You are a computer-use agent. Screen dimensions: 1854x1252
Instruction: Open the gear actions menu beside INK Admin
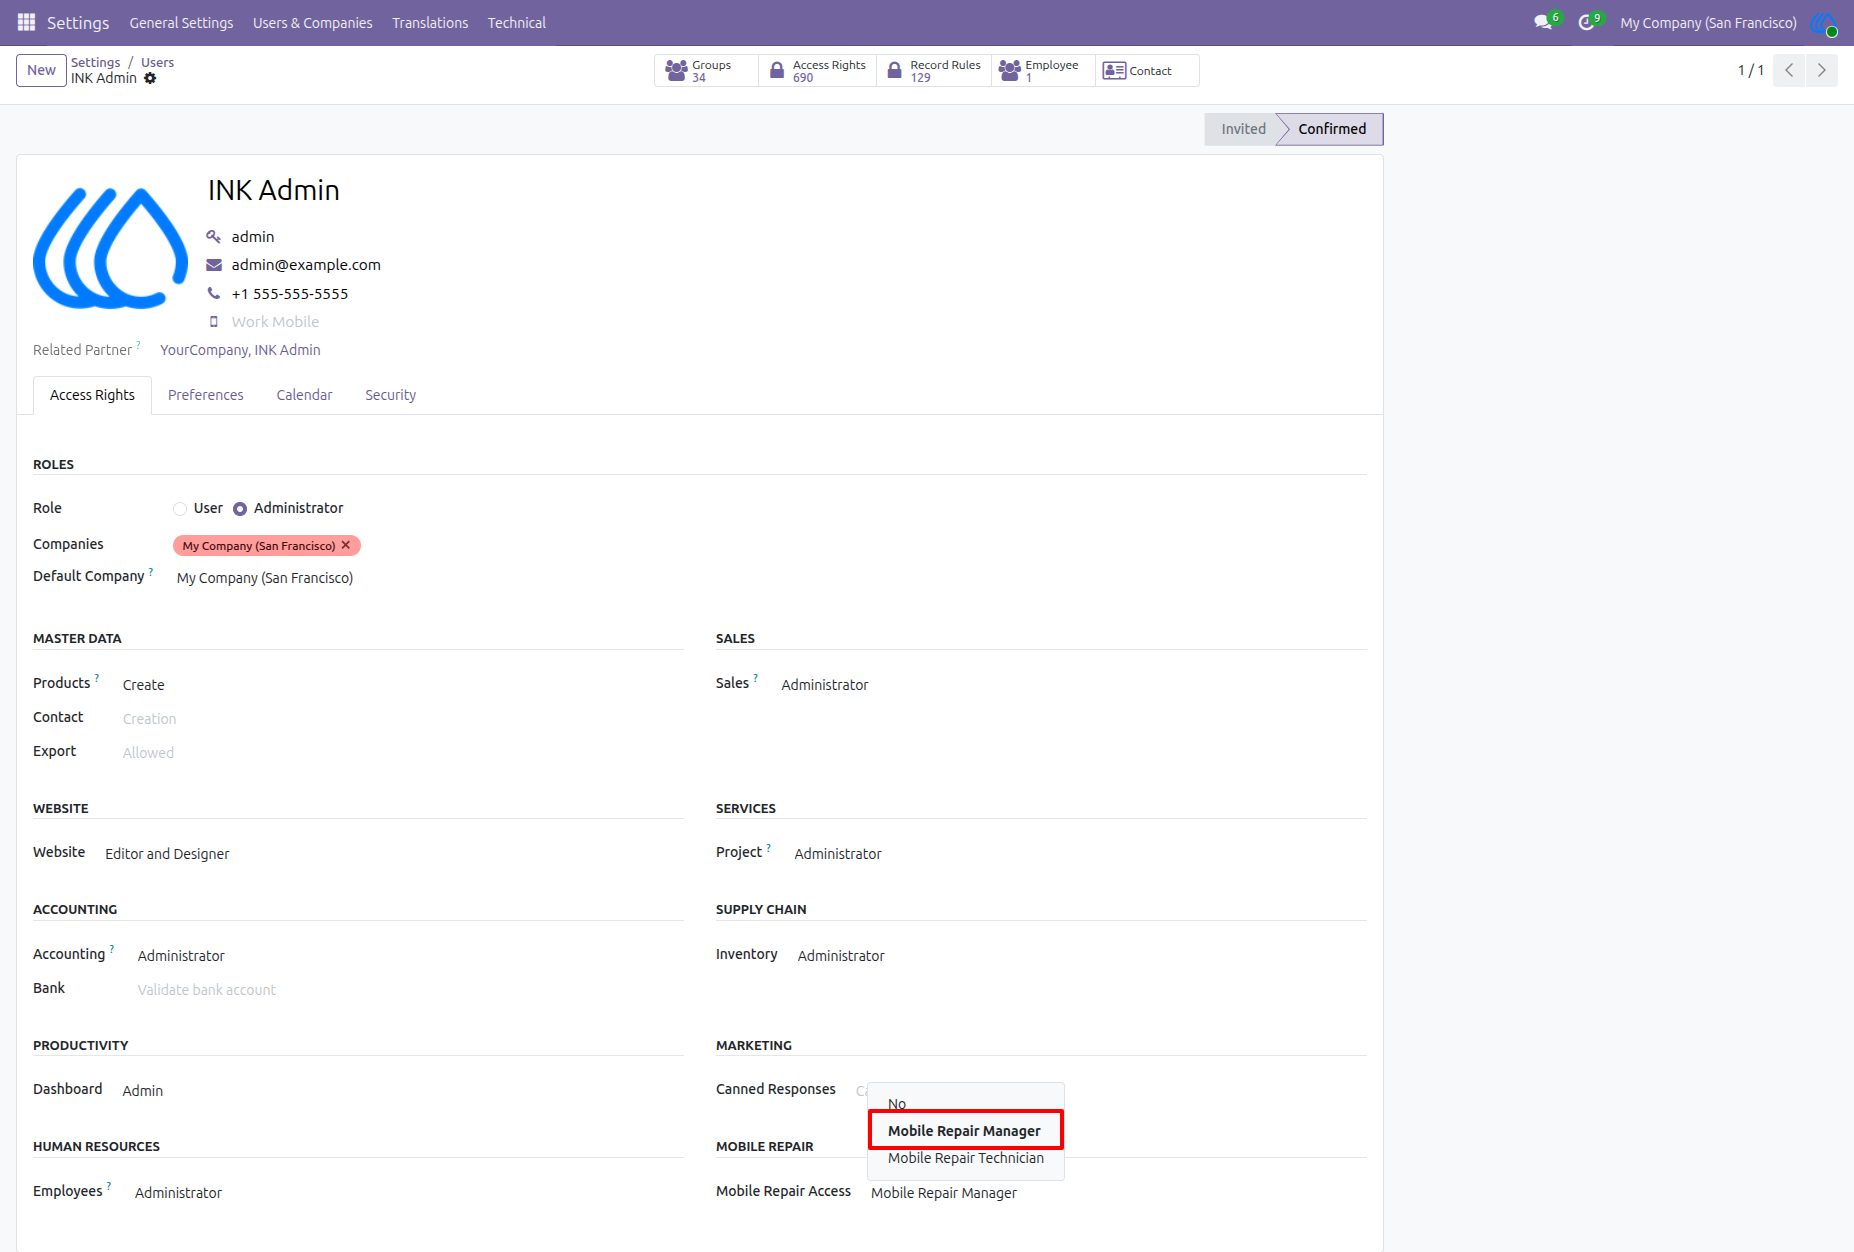point(150,78)
